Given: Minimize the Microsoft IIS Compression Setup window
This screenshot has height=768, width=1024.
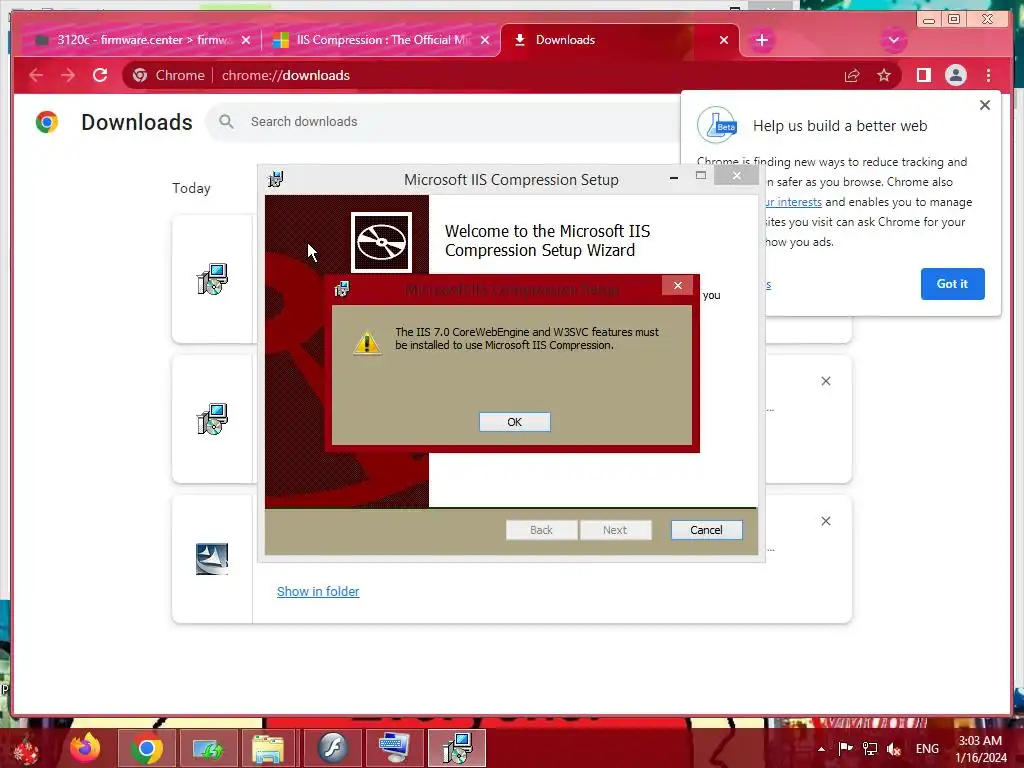Looking at the screenshot, I should [674, 176].
